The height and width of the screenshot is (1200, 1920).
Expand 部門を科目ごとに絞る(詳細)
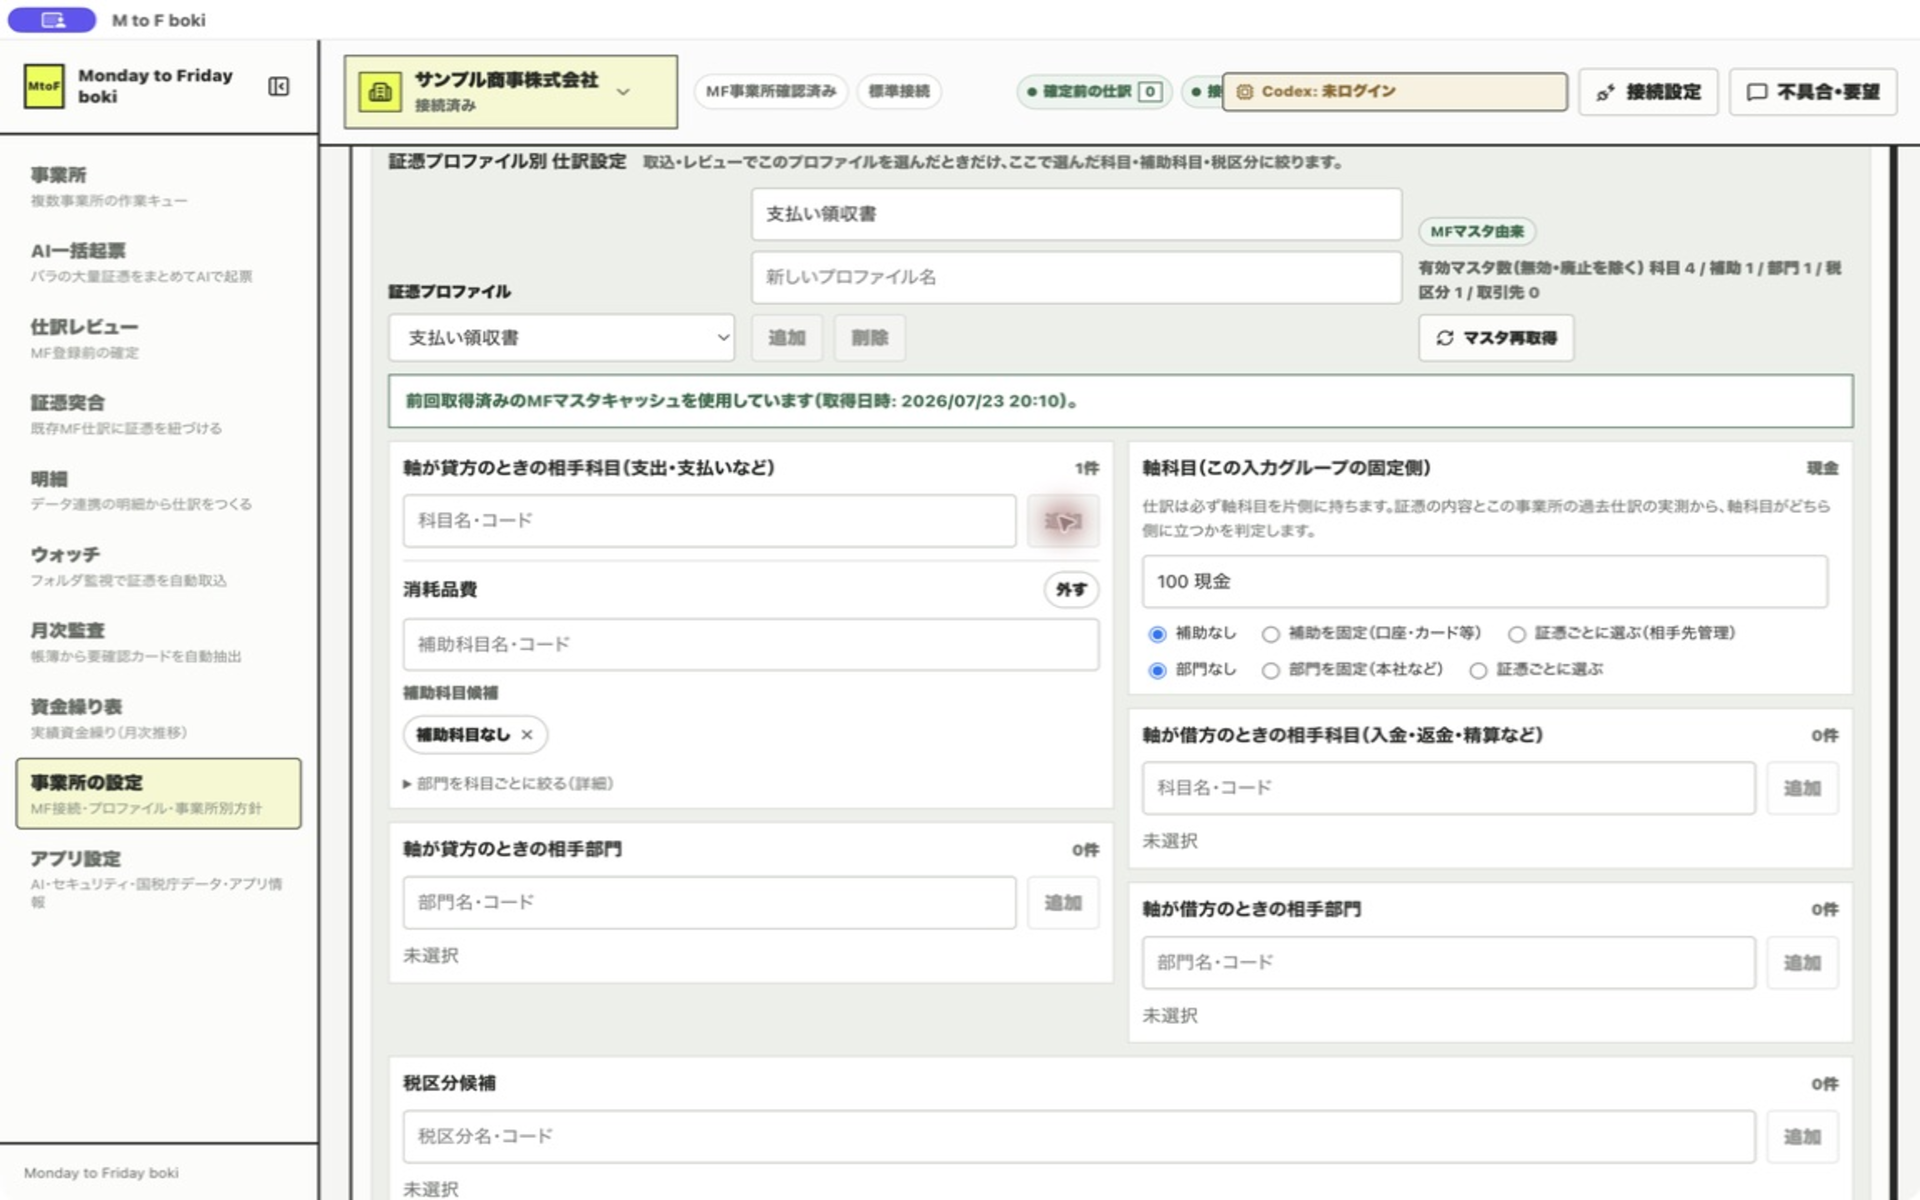(x=508, y=784)
